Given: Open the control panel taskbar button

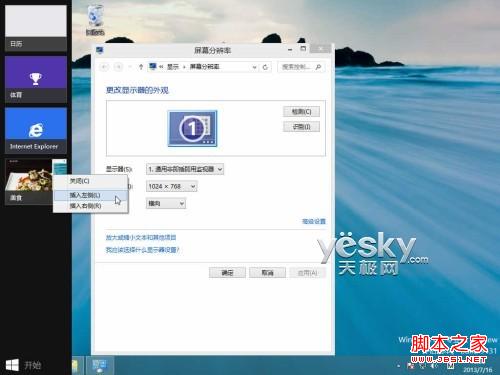Looking at the screenshot, I should click(100, 365).
